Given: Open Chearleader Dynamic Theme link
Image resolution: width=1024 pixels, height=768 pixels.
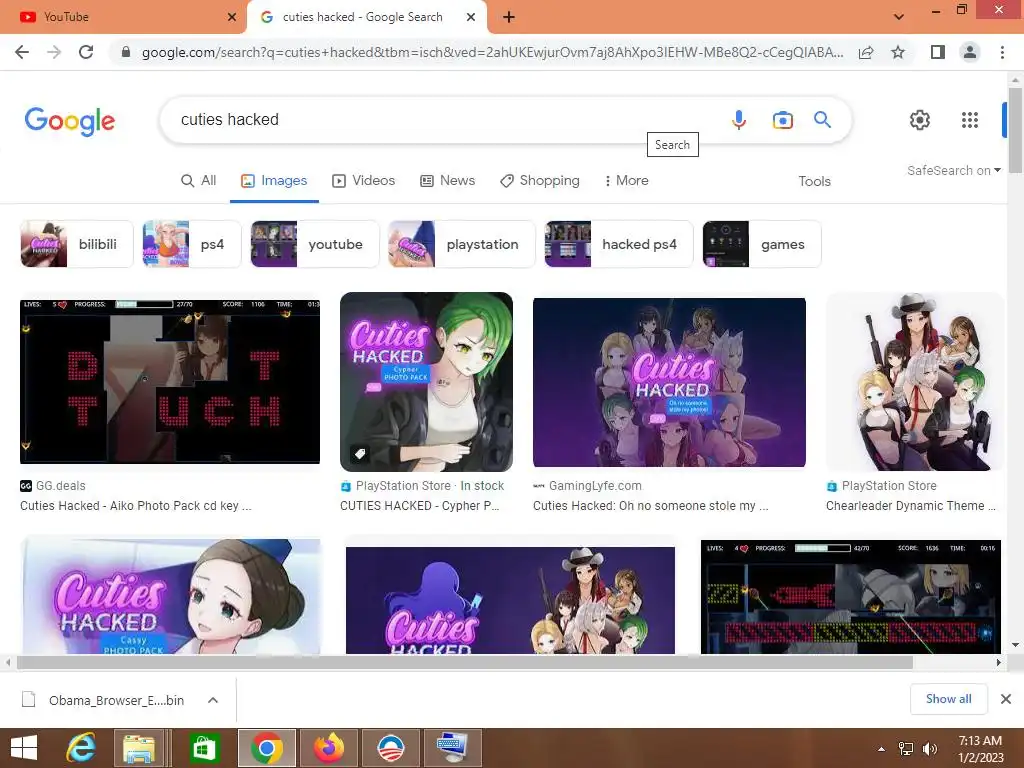Looking at the screenshot, I should point(910,506).
